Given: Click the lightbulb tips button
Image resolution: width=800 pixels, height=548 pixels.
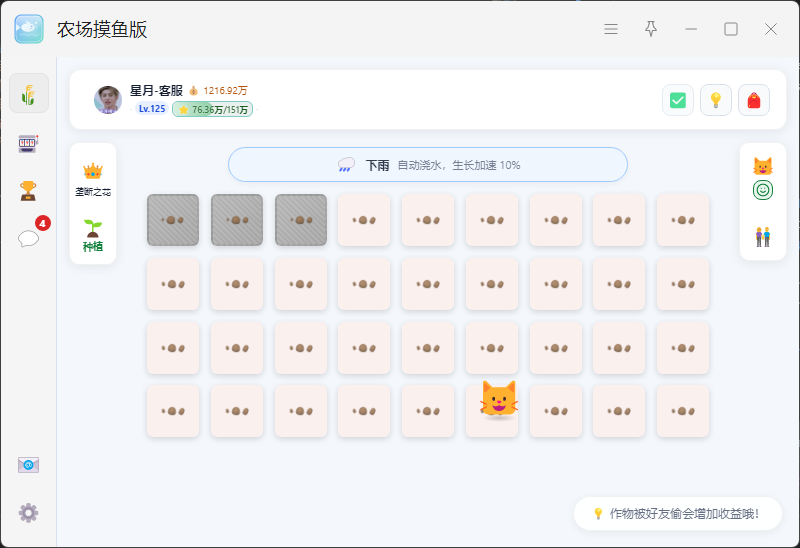Looking at the screenshot, I should [x=716, y=100].
